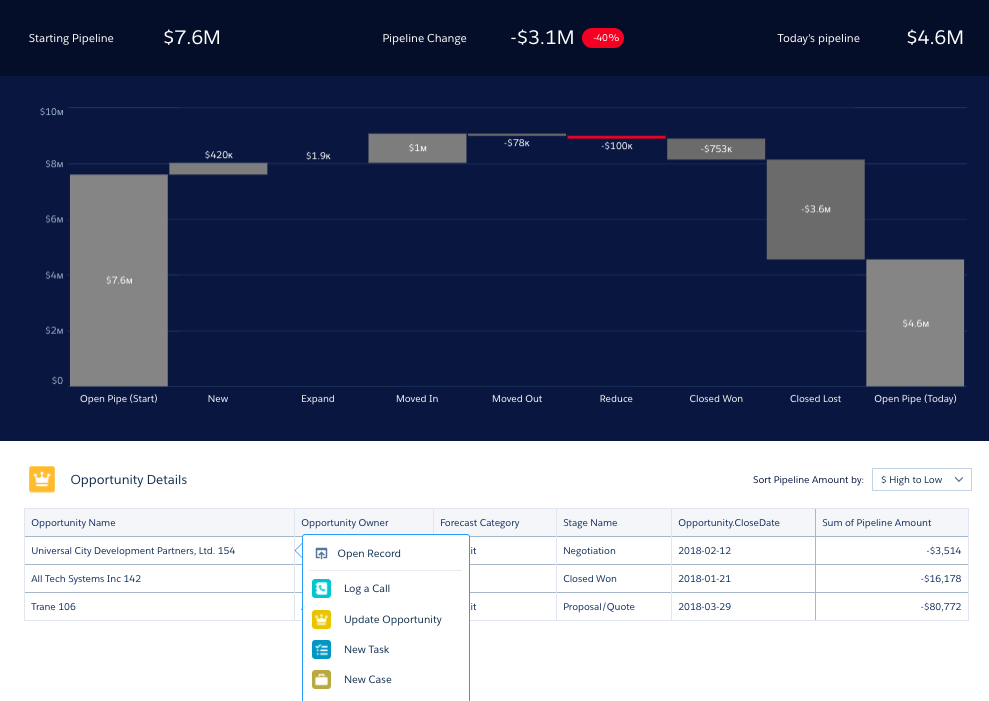Choose Log a Call menu entry

(x=367, y=589)
